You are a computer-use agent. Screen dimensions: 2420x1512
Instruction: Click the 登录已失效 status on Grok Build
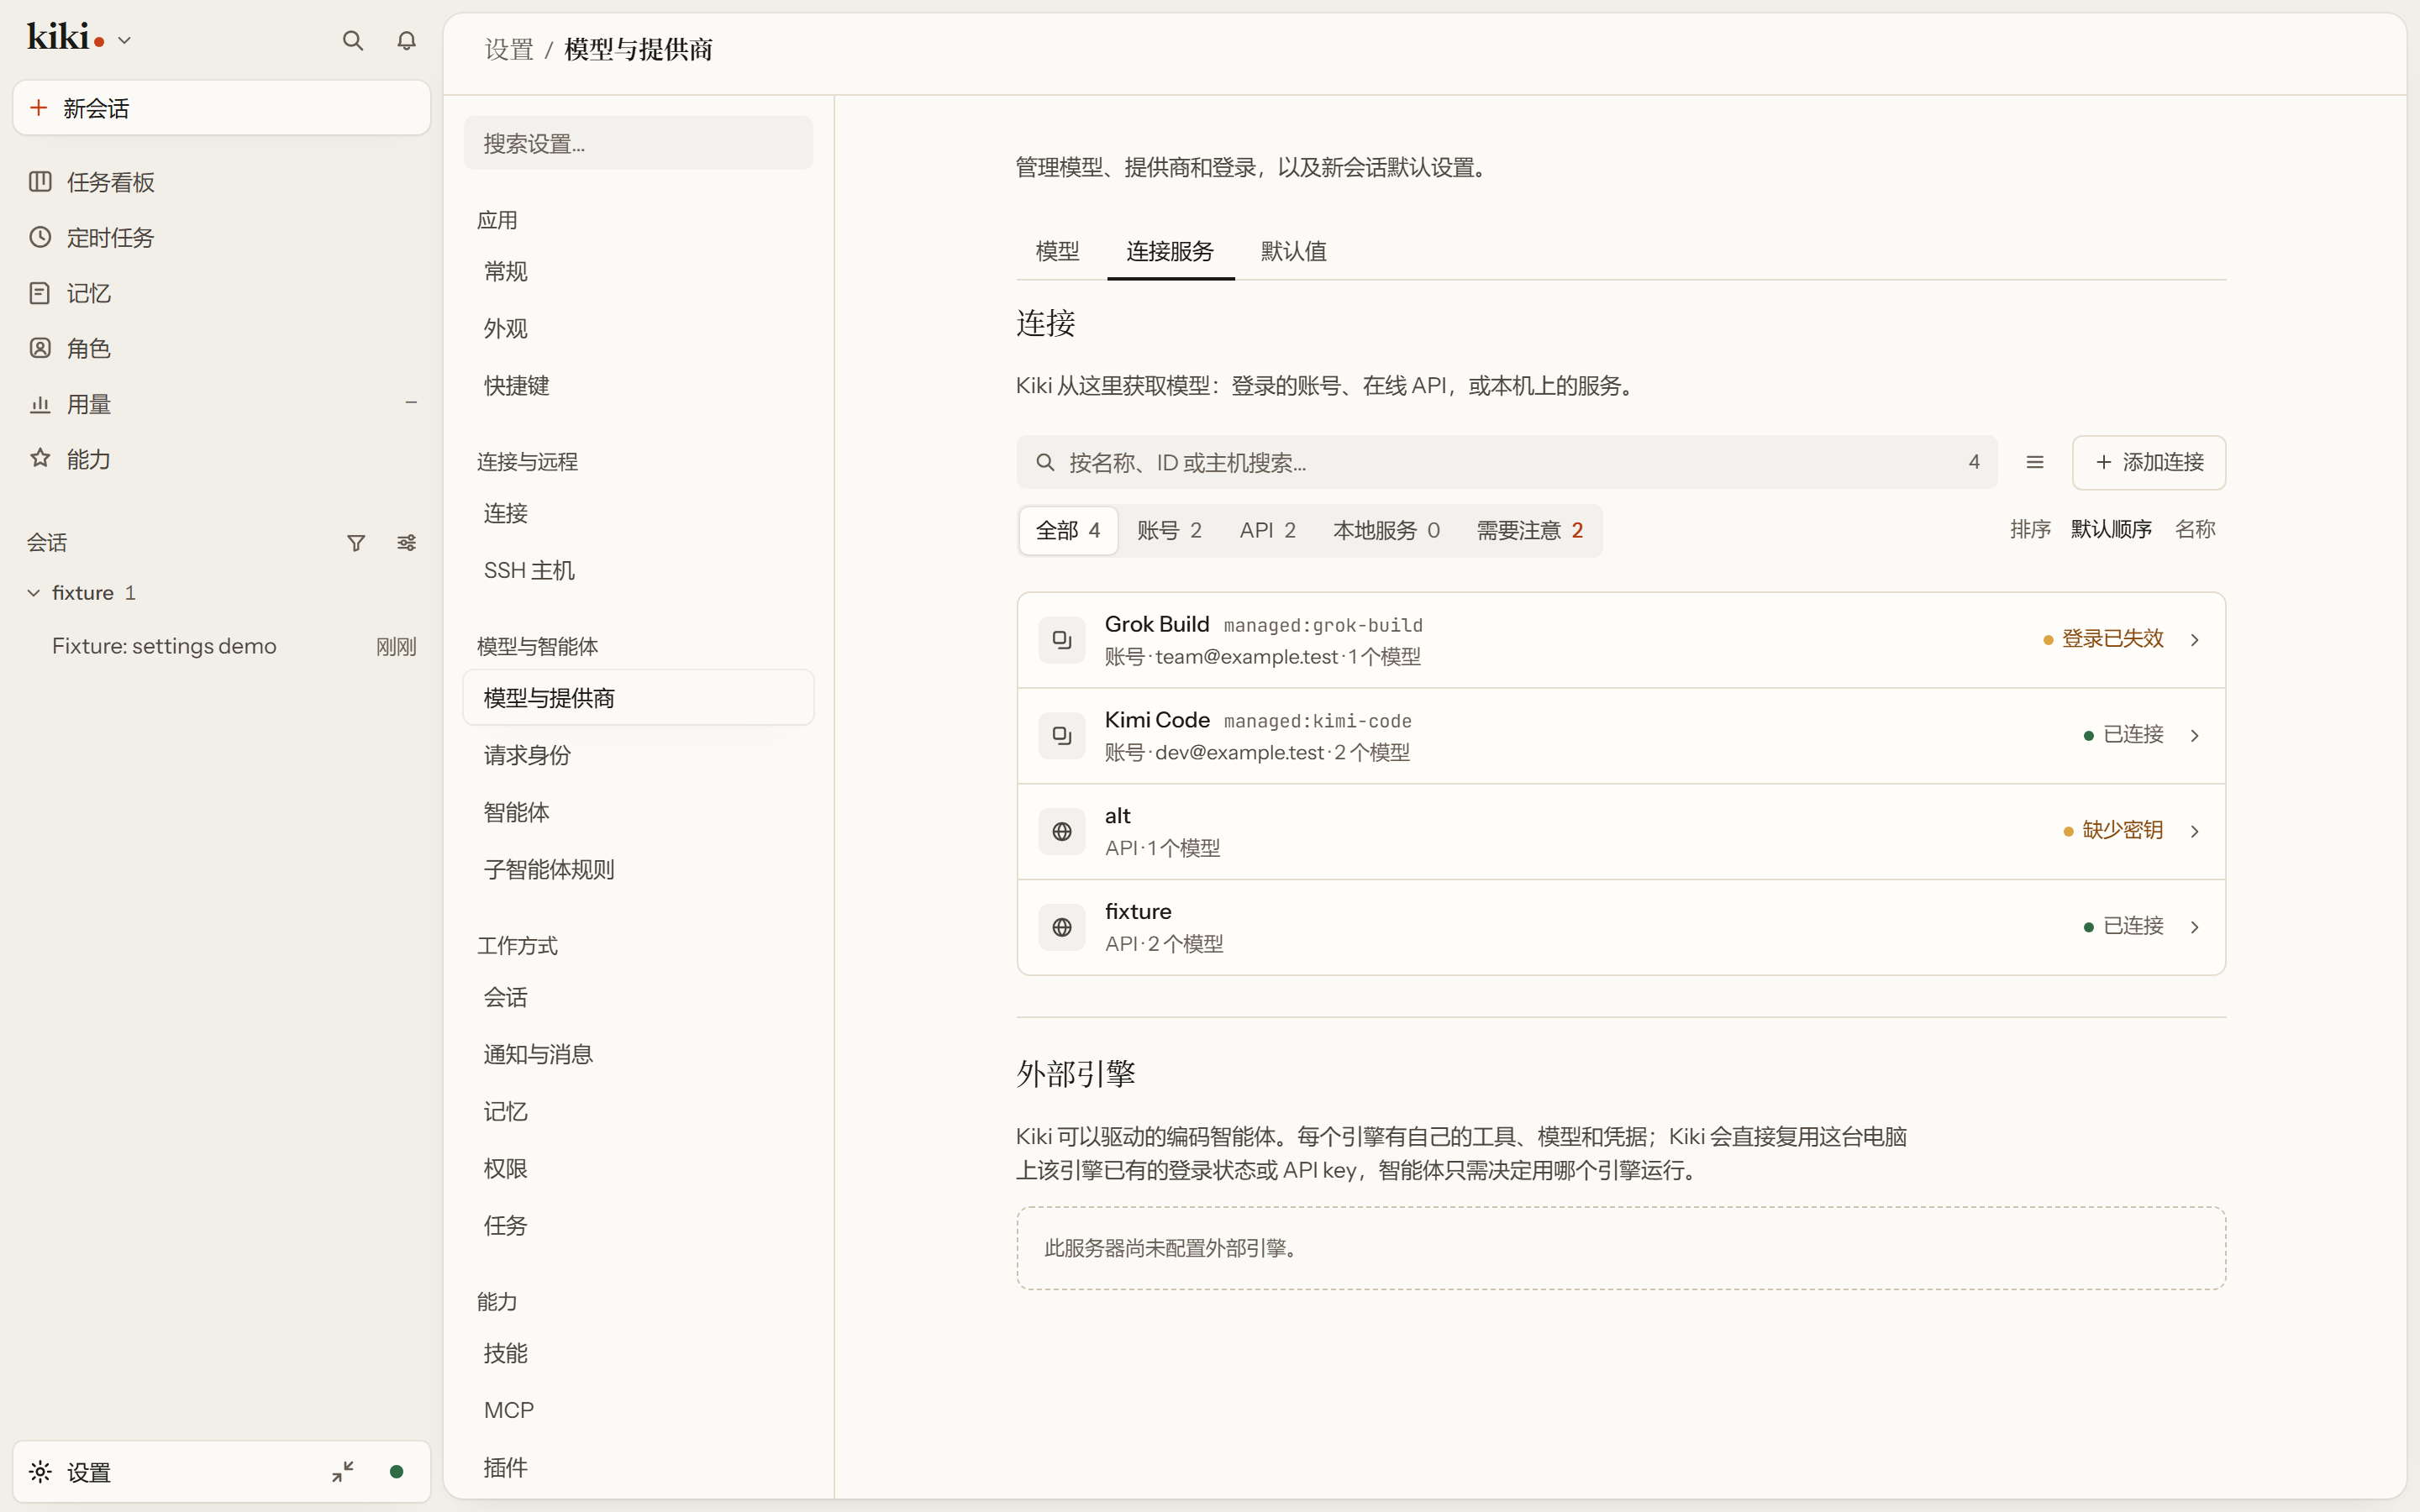click(2103, 638)
